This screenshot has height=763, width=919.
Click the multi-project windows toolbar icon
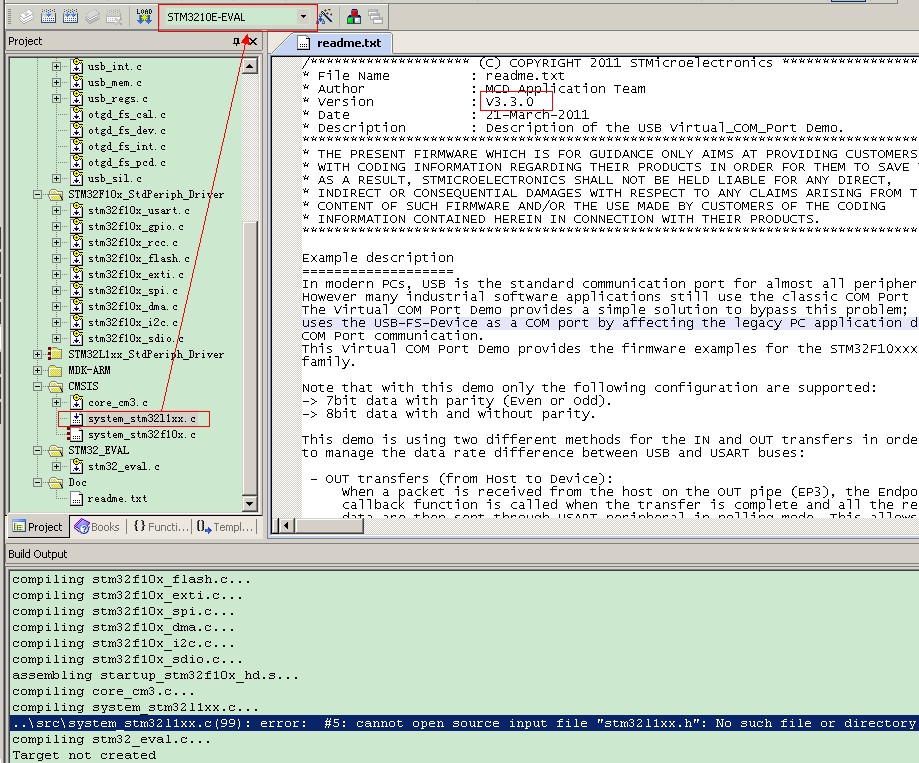pos(375,17)
